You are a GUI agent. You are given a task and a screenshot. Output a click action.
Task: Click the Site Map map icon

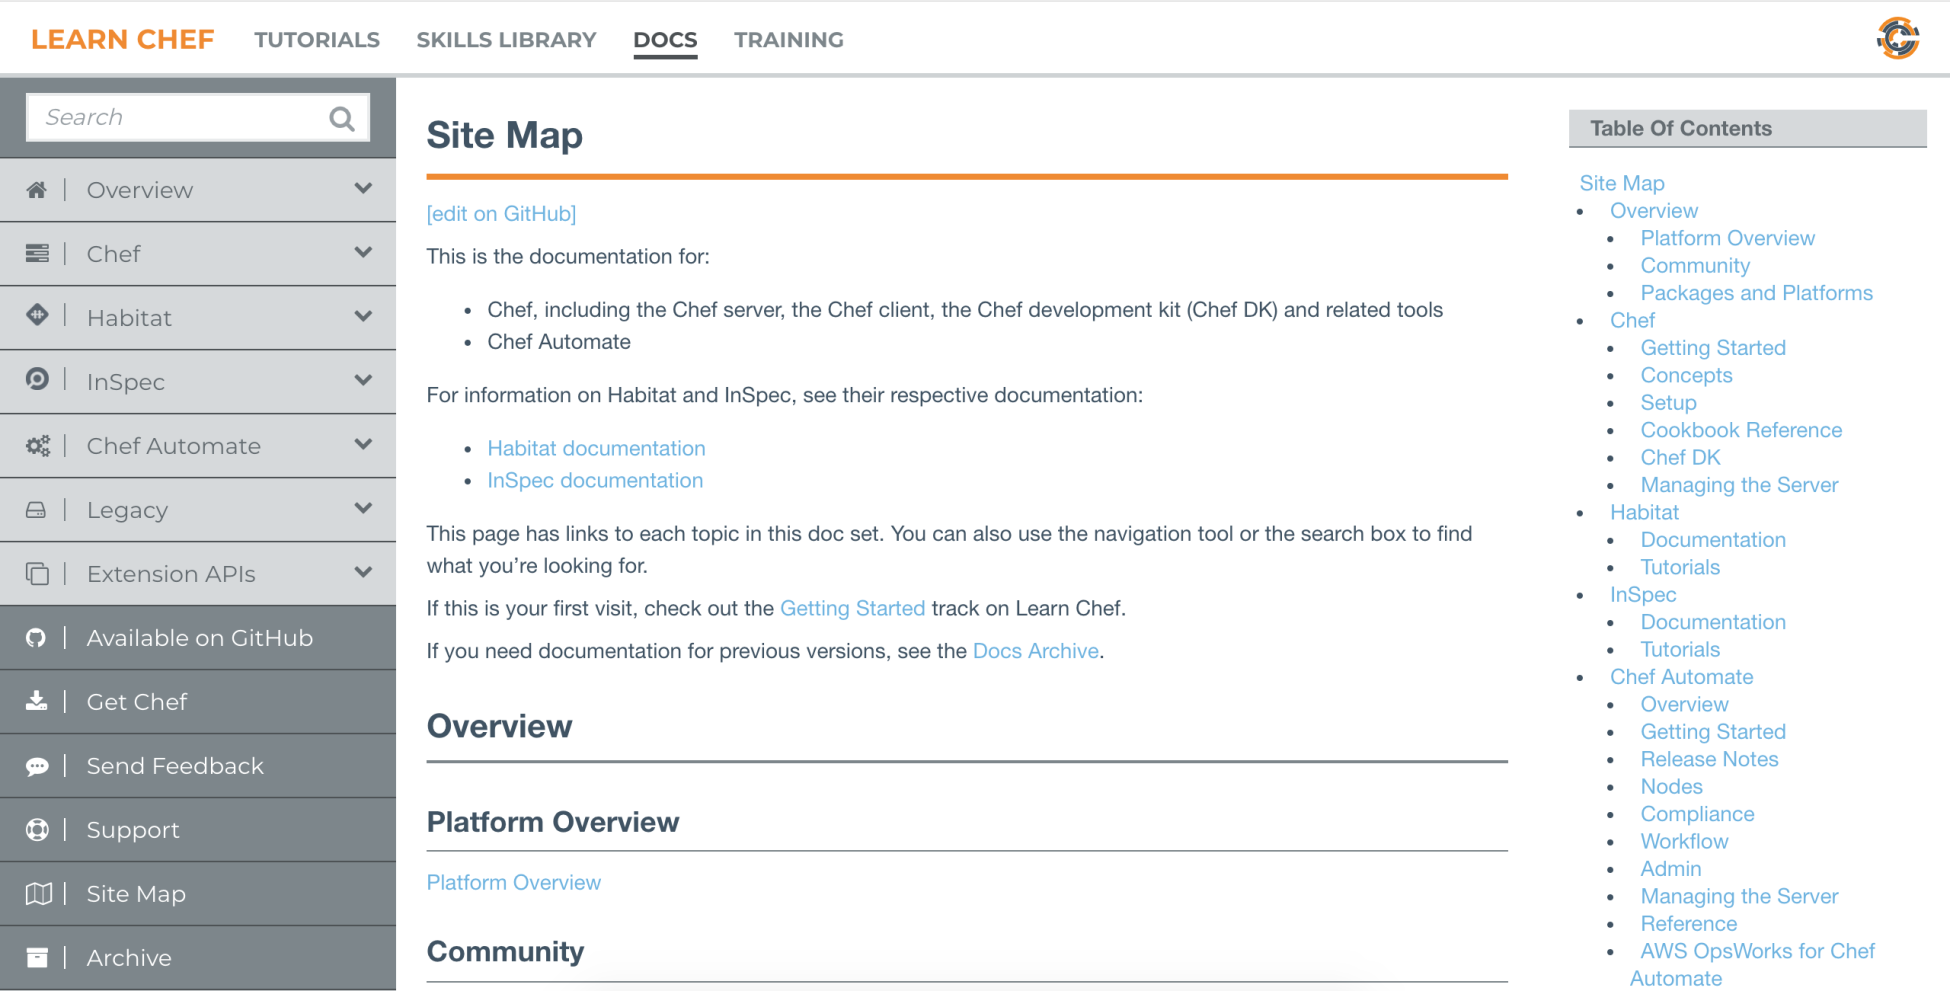(38, 894)
